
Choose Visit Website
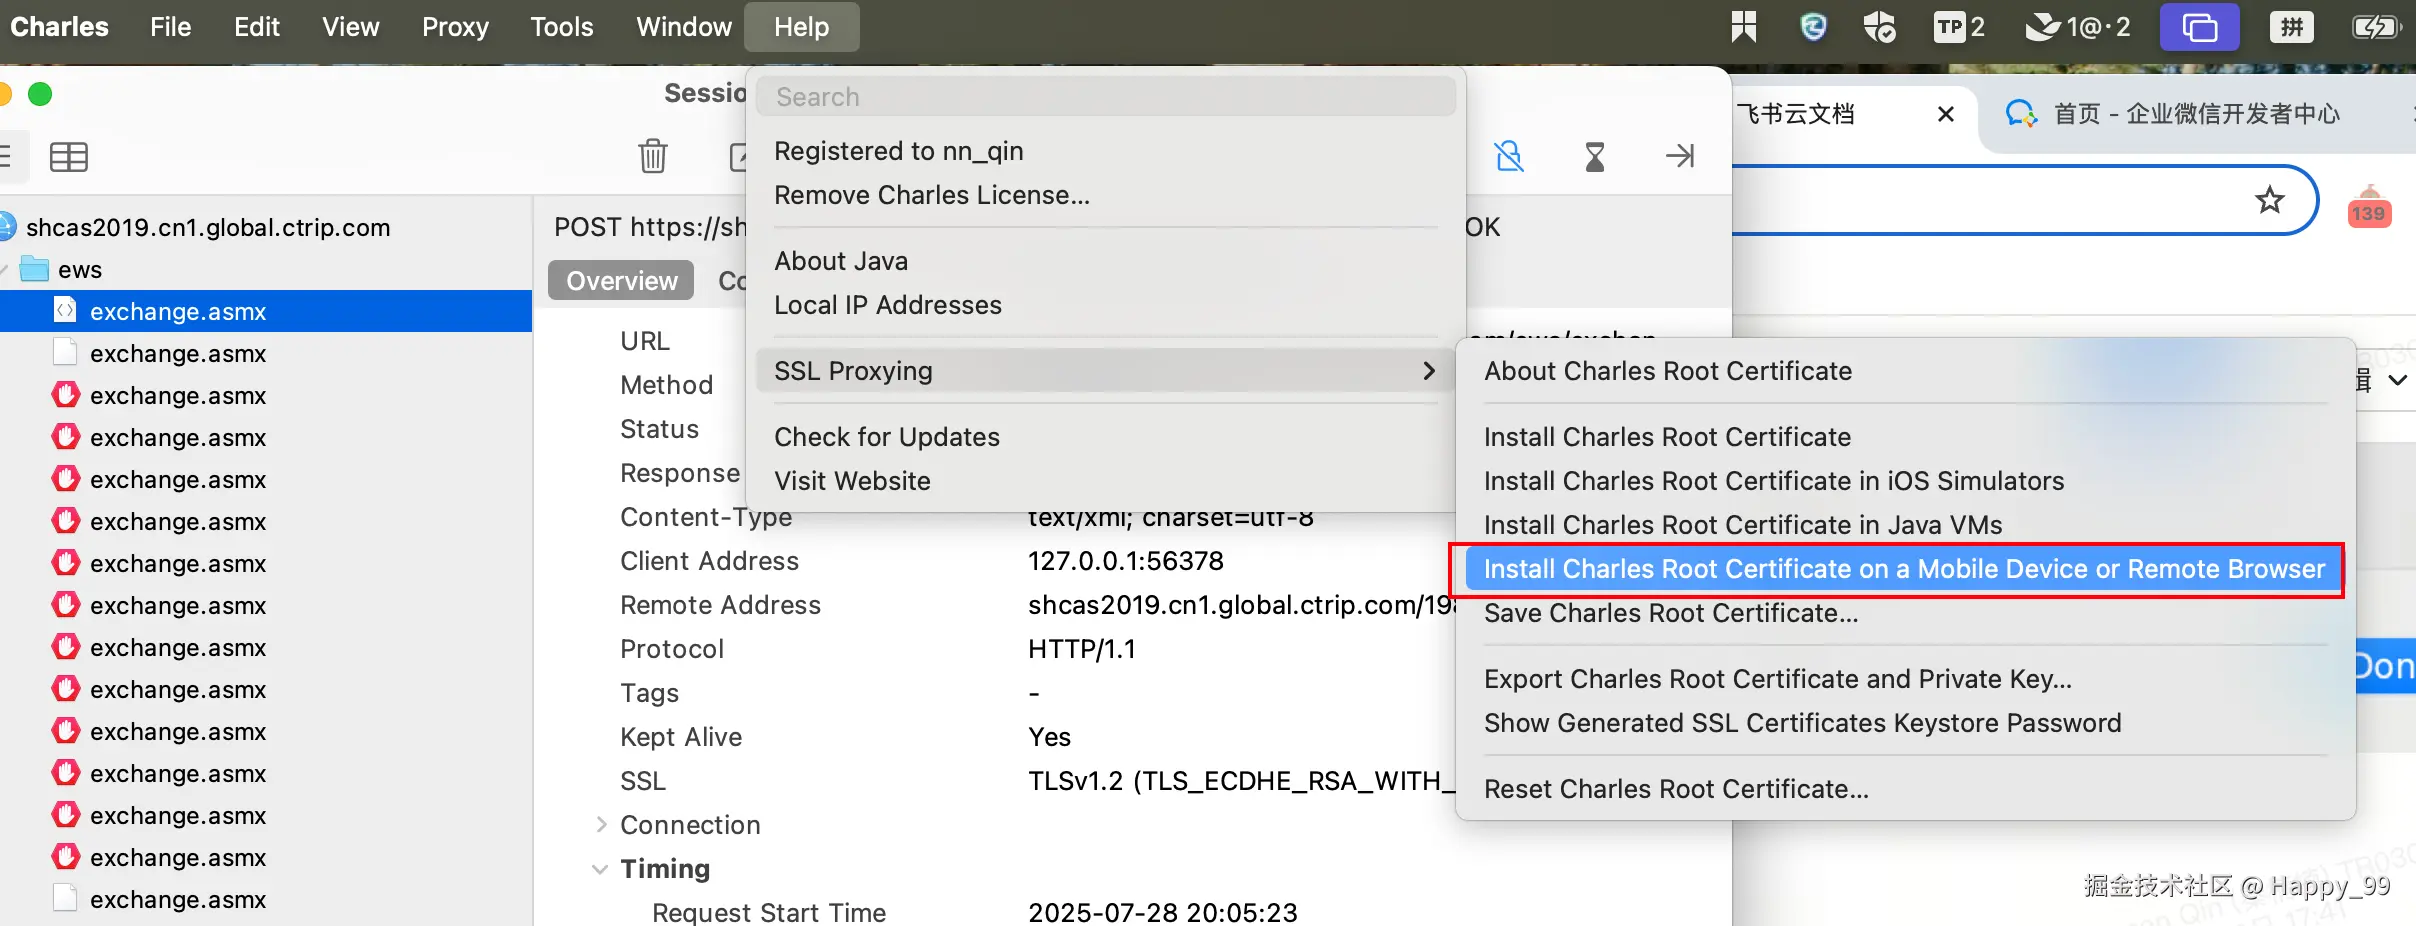(1106, 481)
